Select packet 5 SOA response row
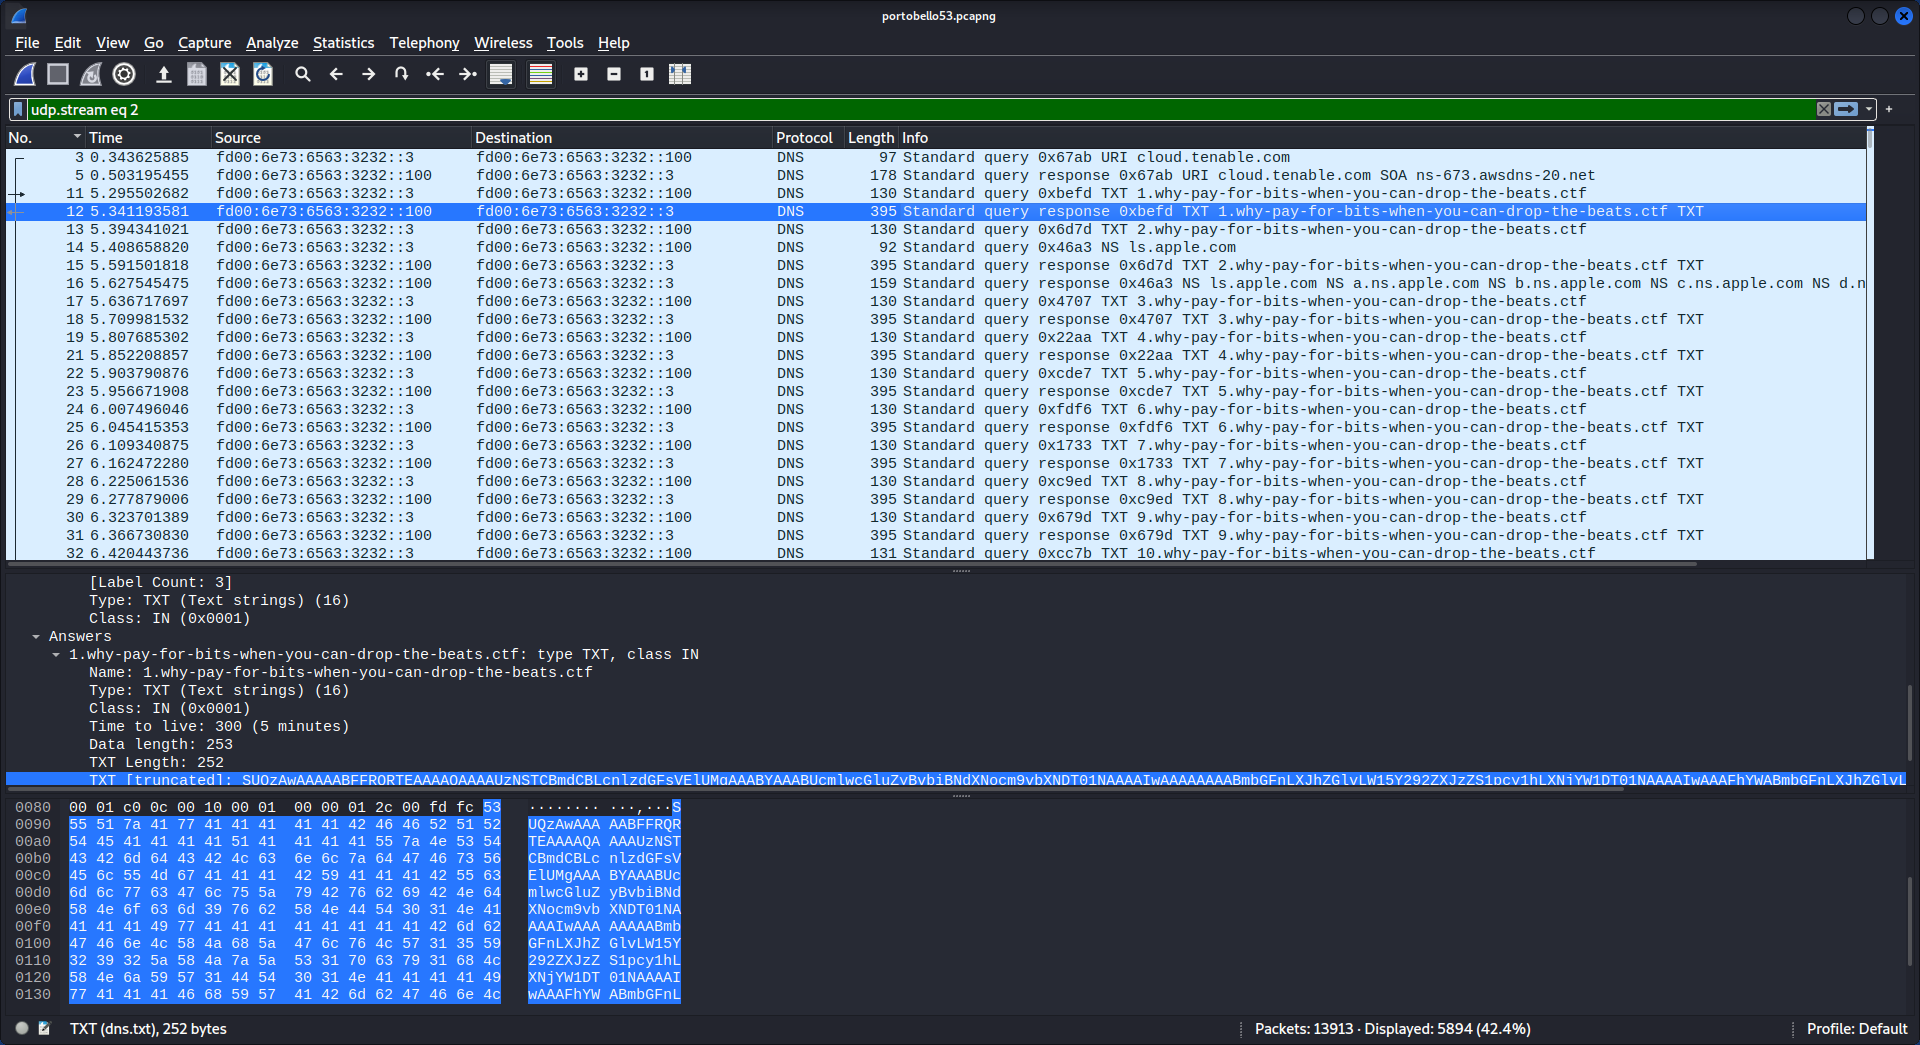Screen dimensions: 1920x1045 point(936,176)
